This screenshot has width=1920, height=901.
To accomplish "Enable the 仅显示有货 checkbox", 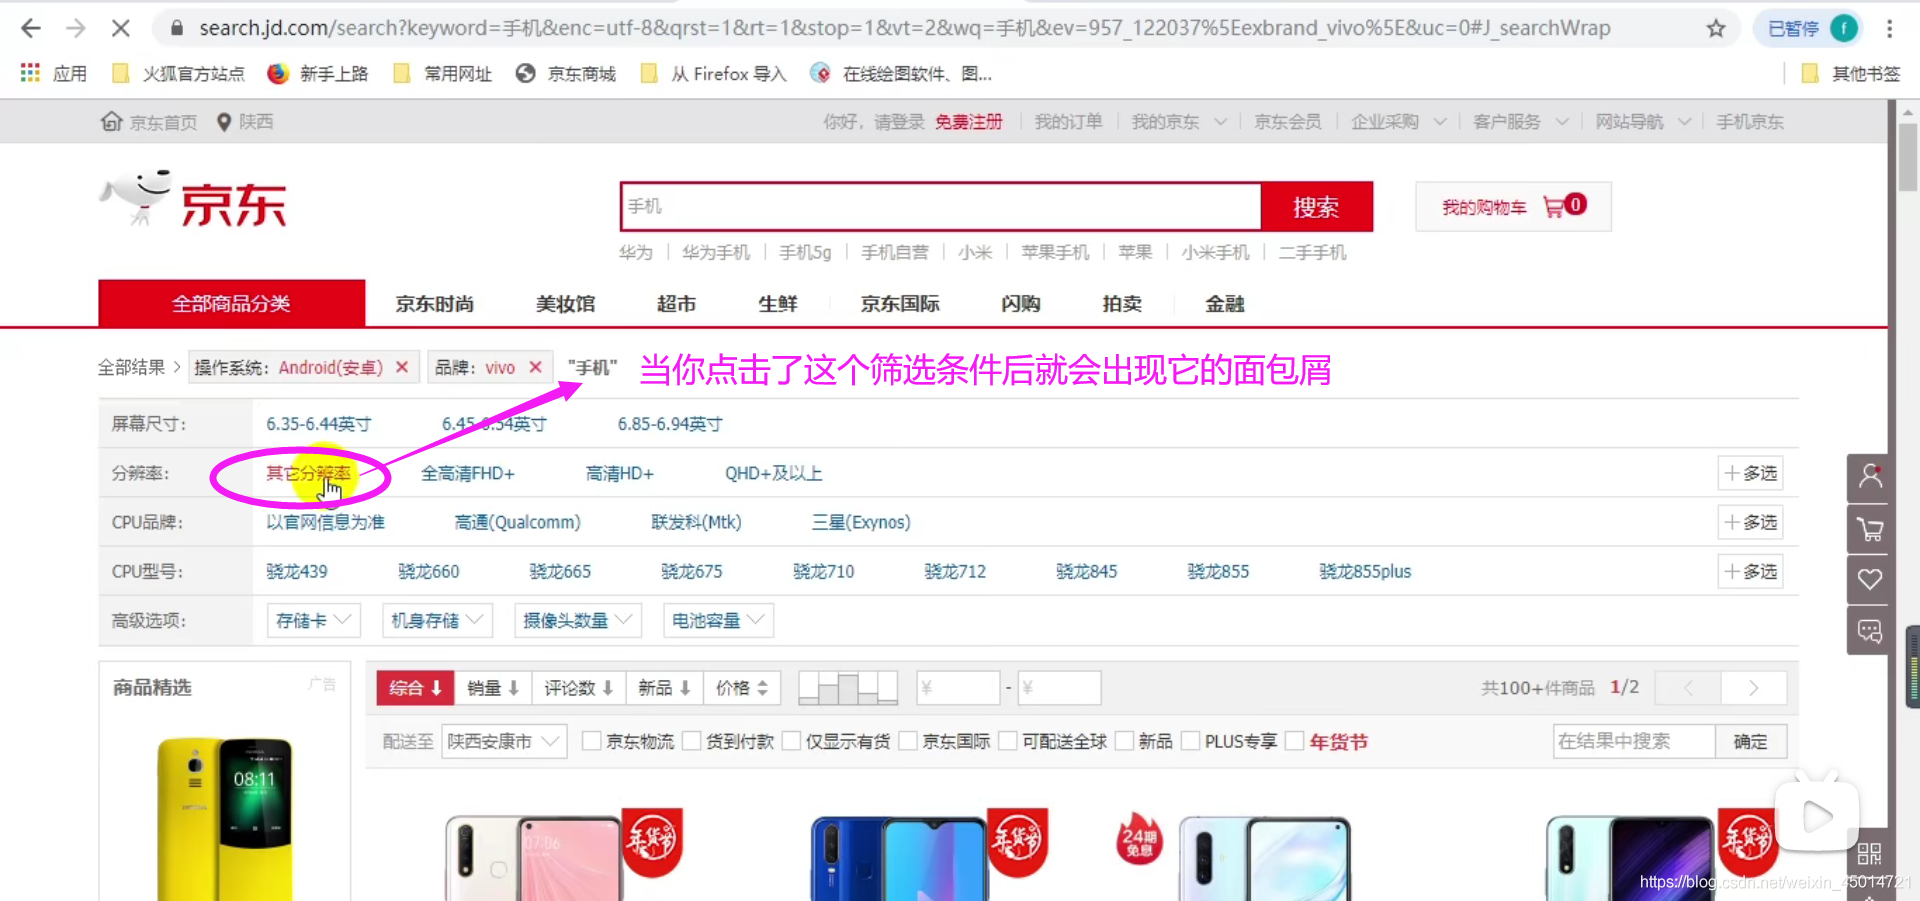I will click(x=792, y=741).
